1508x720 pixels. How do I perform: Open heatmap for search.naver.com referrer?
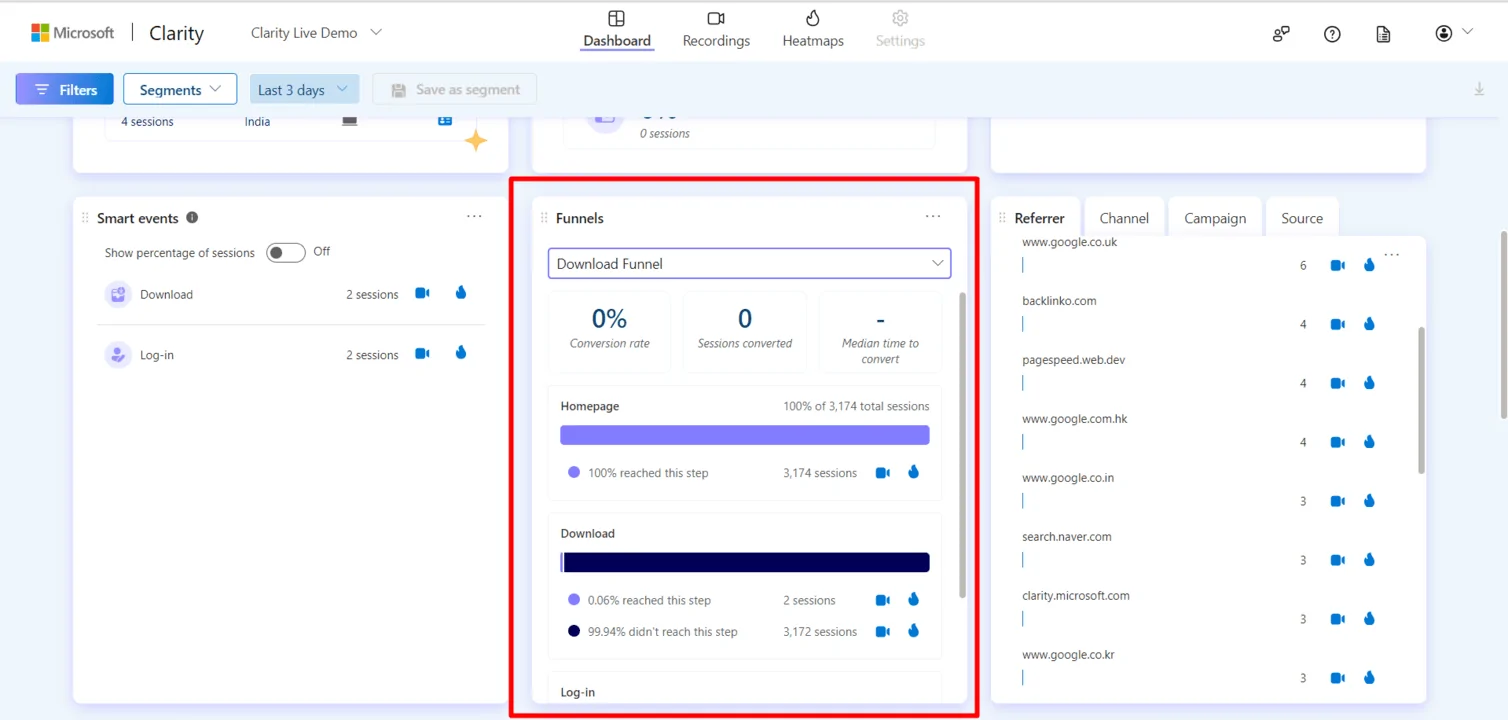[x=1369, y=560]
